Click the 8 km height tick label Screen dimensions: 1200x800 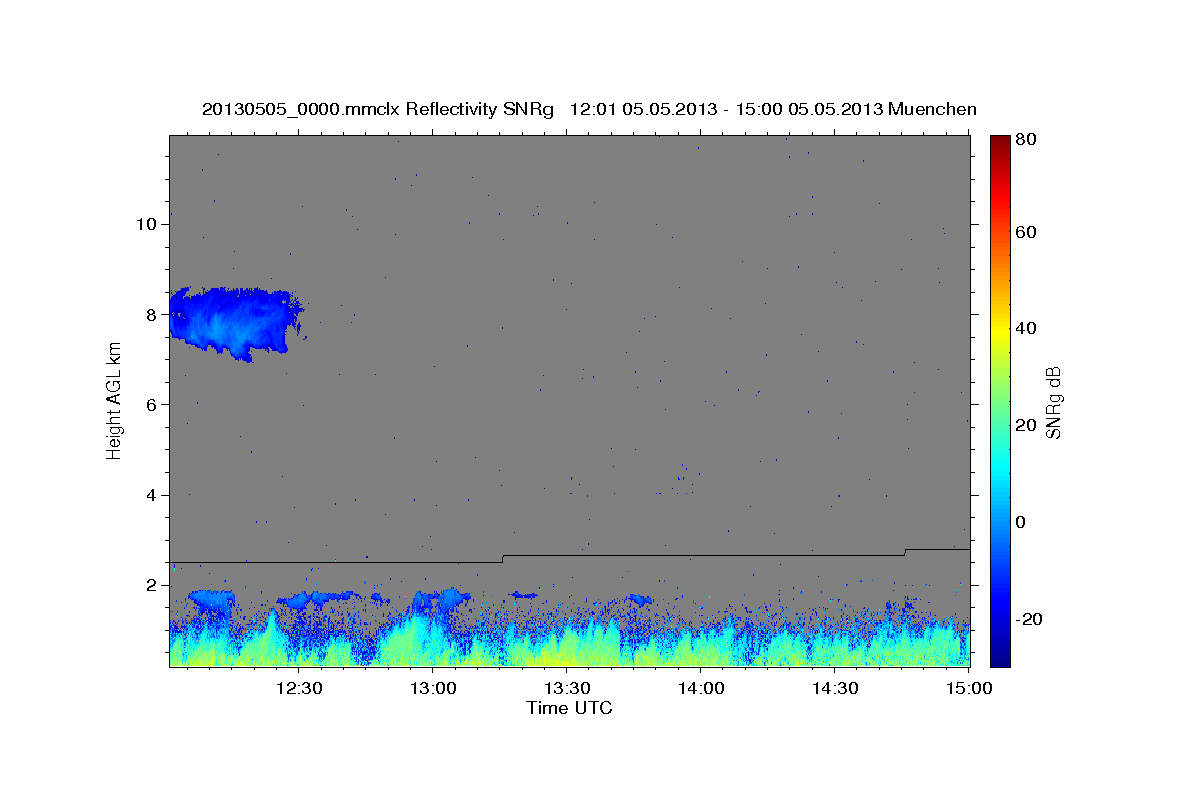tap(152, 314)
